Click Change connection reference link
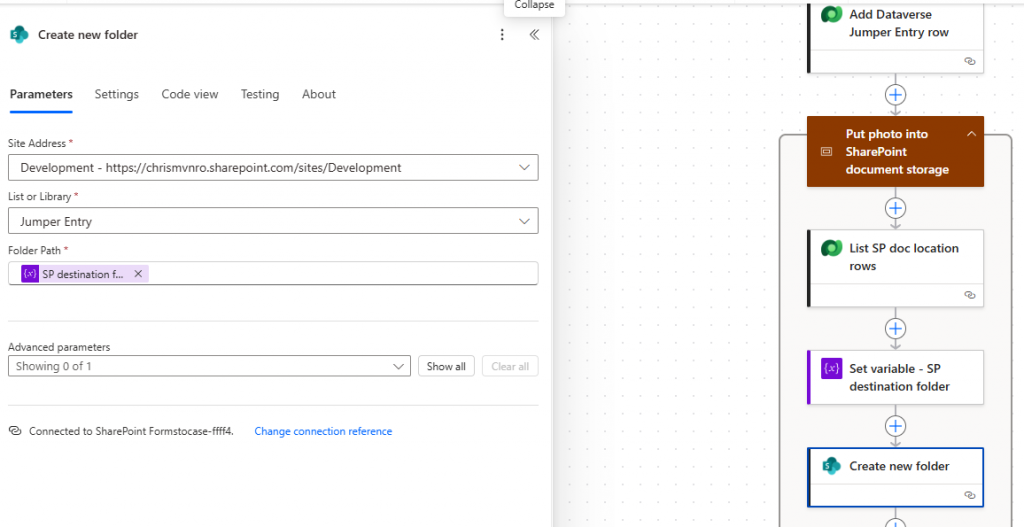This screenshot has height=527, width=1024. pyautogui.click(x=323, y=432)
